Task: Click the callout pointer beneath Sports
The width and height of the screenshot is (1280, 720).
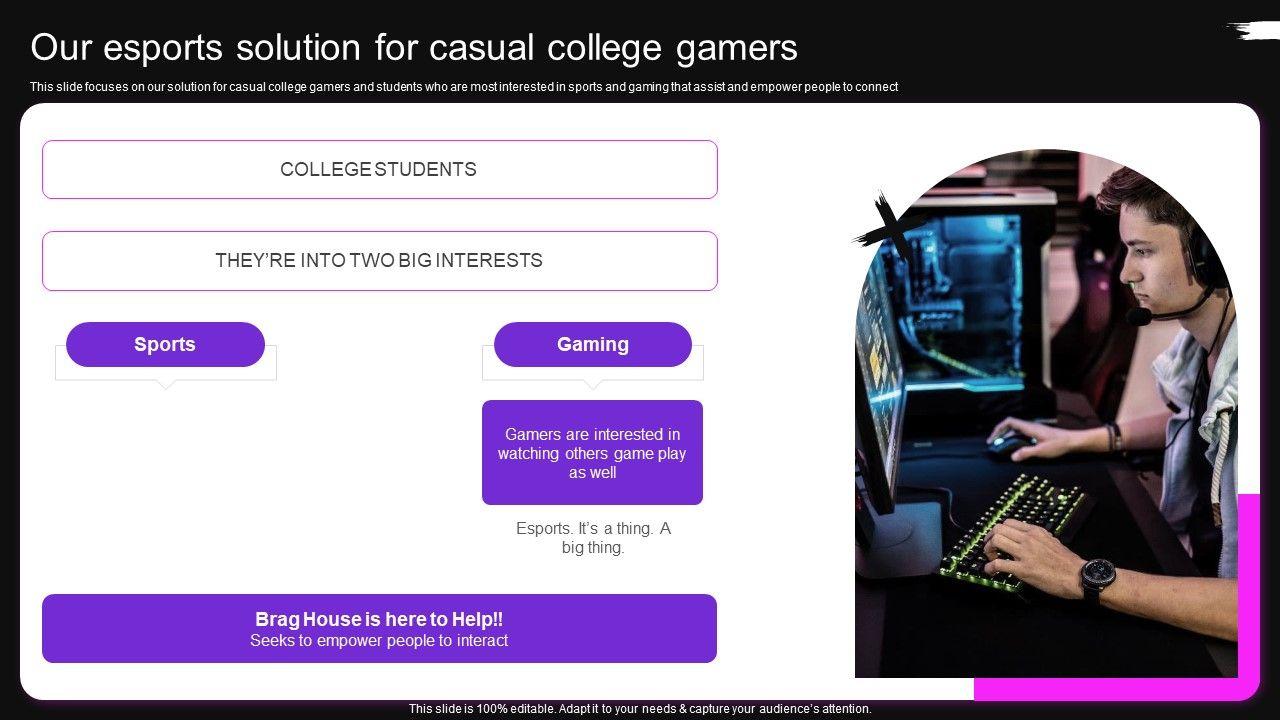Action: pos(166,384)
